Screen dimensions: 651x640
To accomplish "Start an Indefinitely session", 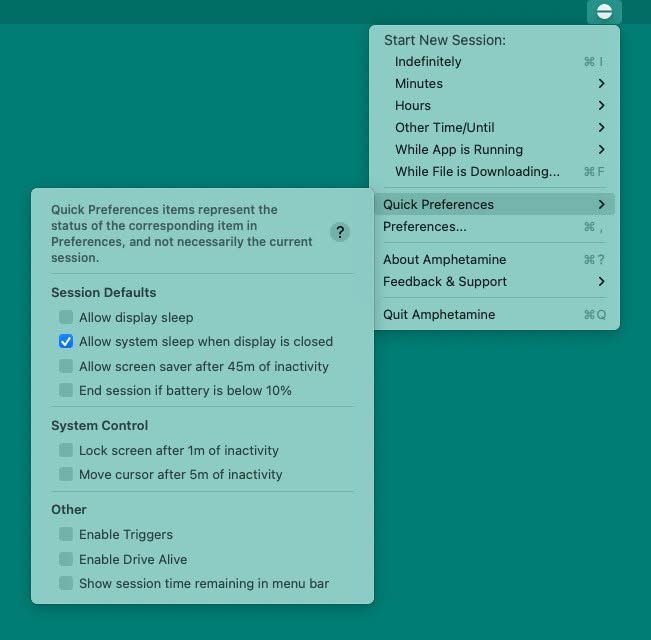I will coord(494,61).
